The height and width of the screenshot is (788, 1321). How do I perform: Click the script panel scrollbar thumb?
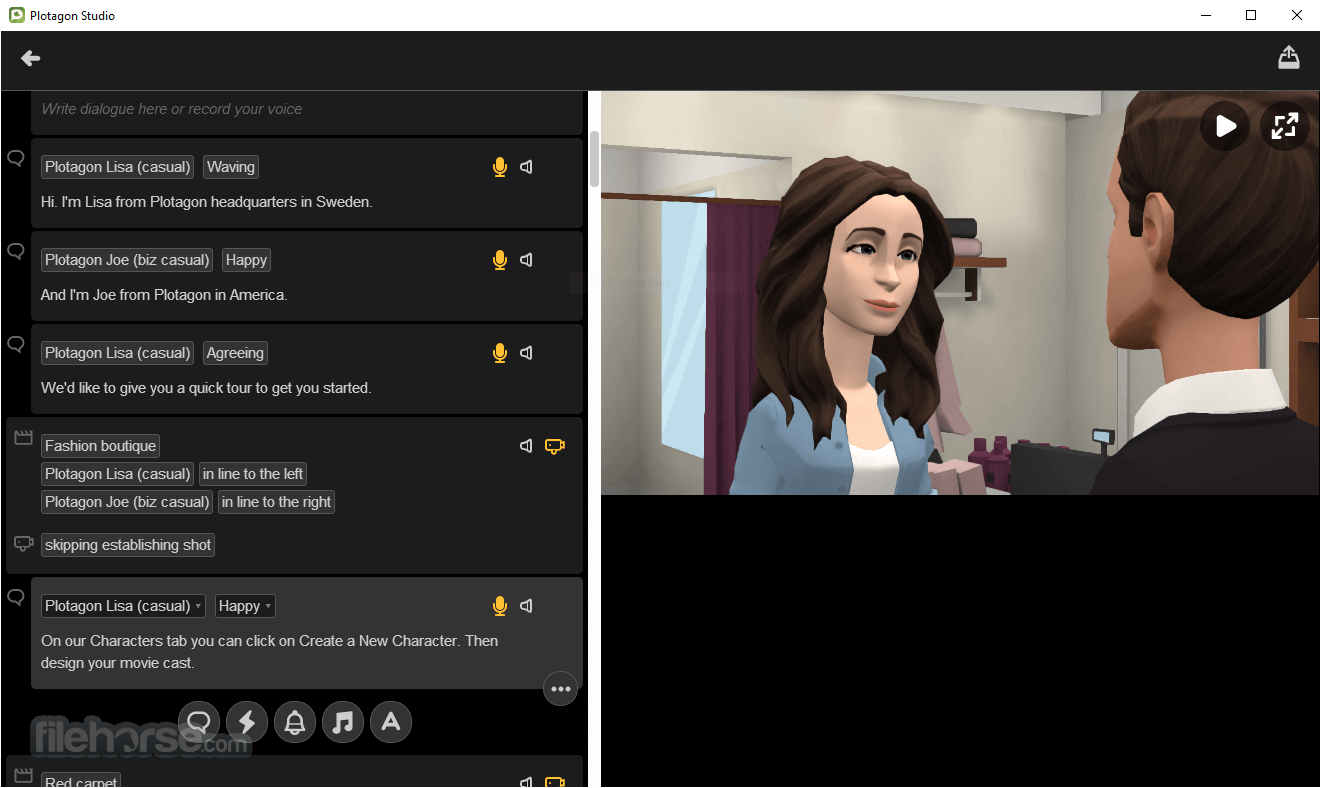(x=595, y=158)
